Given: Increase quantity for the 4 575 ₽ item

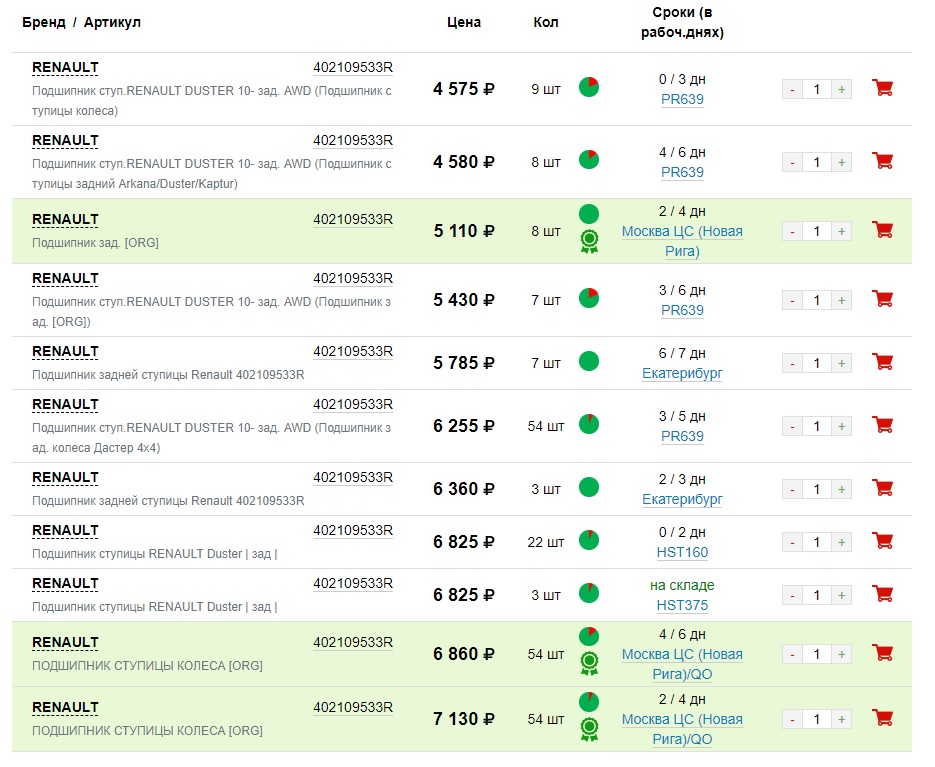Looking at the screenshot, I should coord(841,89).
